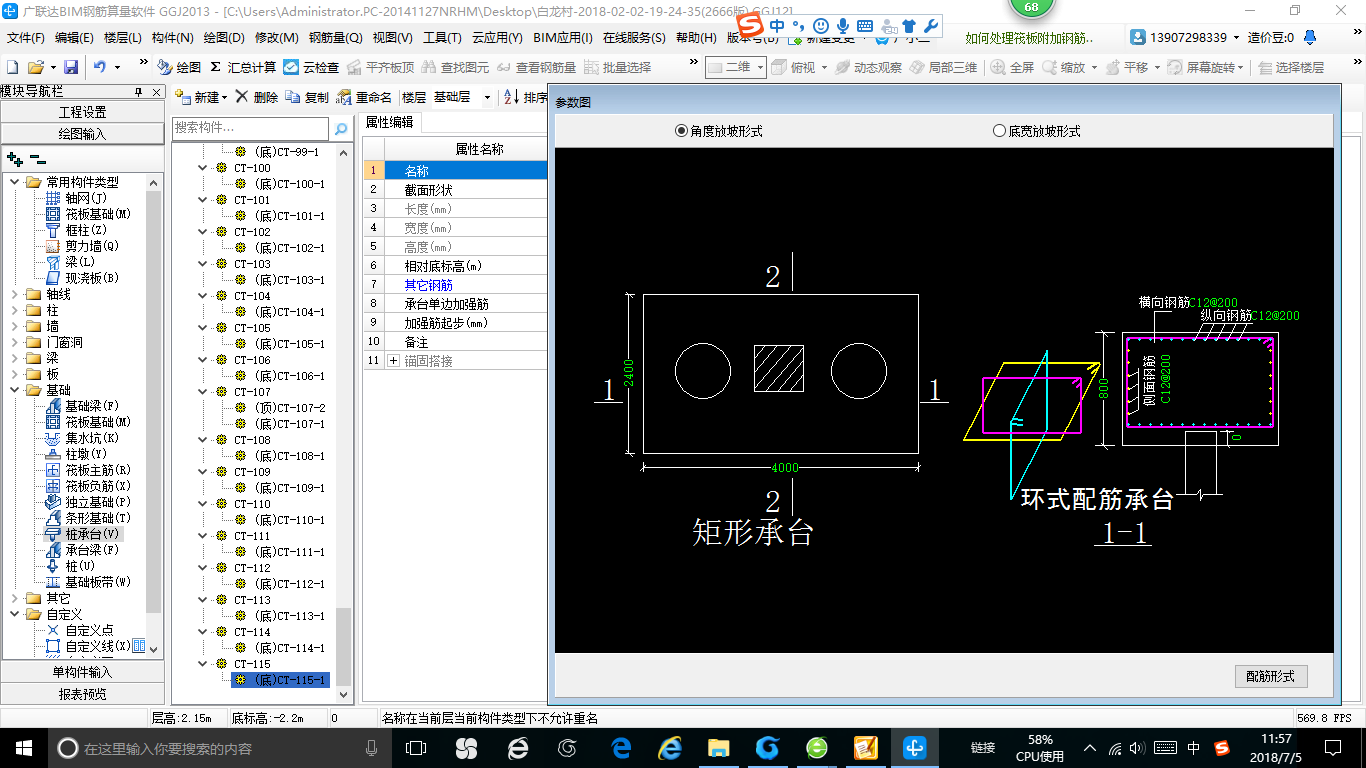Collapse the CT-107 node
Image resolution: width=1366 pixels, height=768 pixels.
pos(205,392)
